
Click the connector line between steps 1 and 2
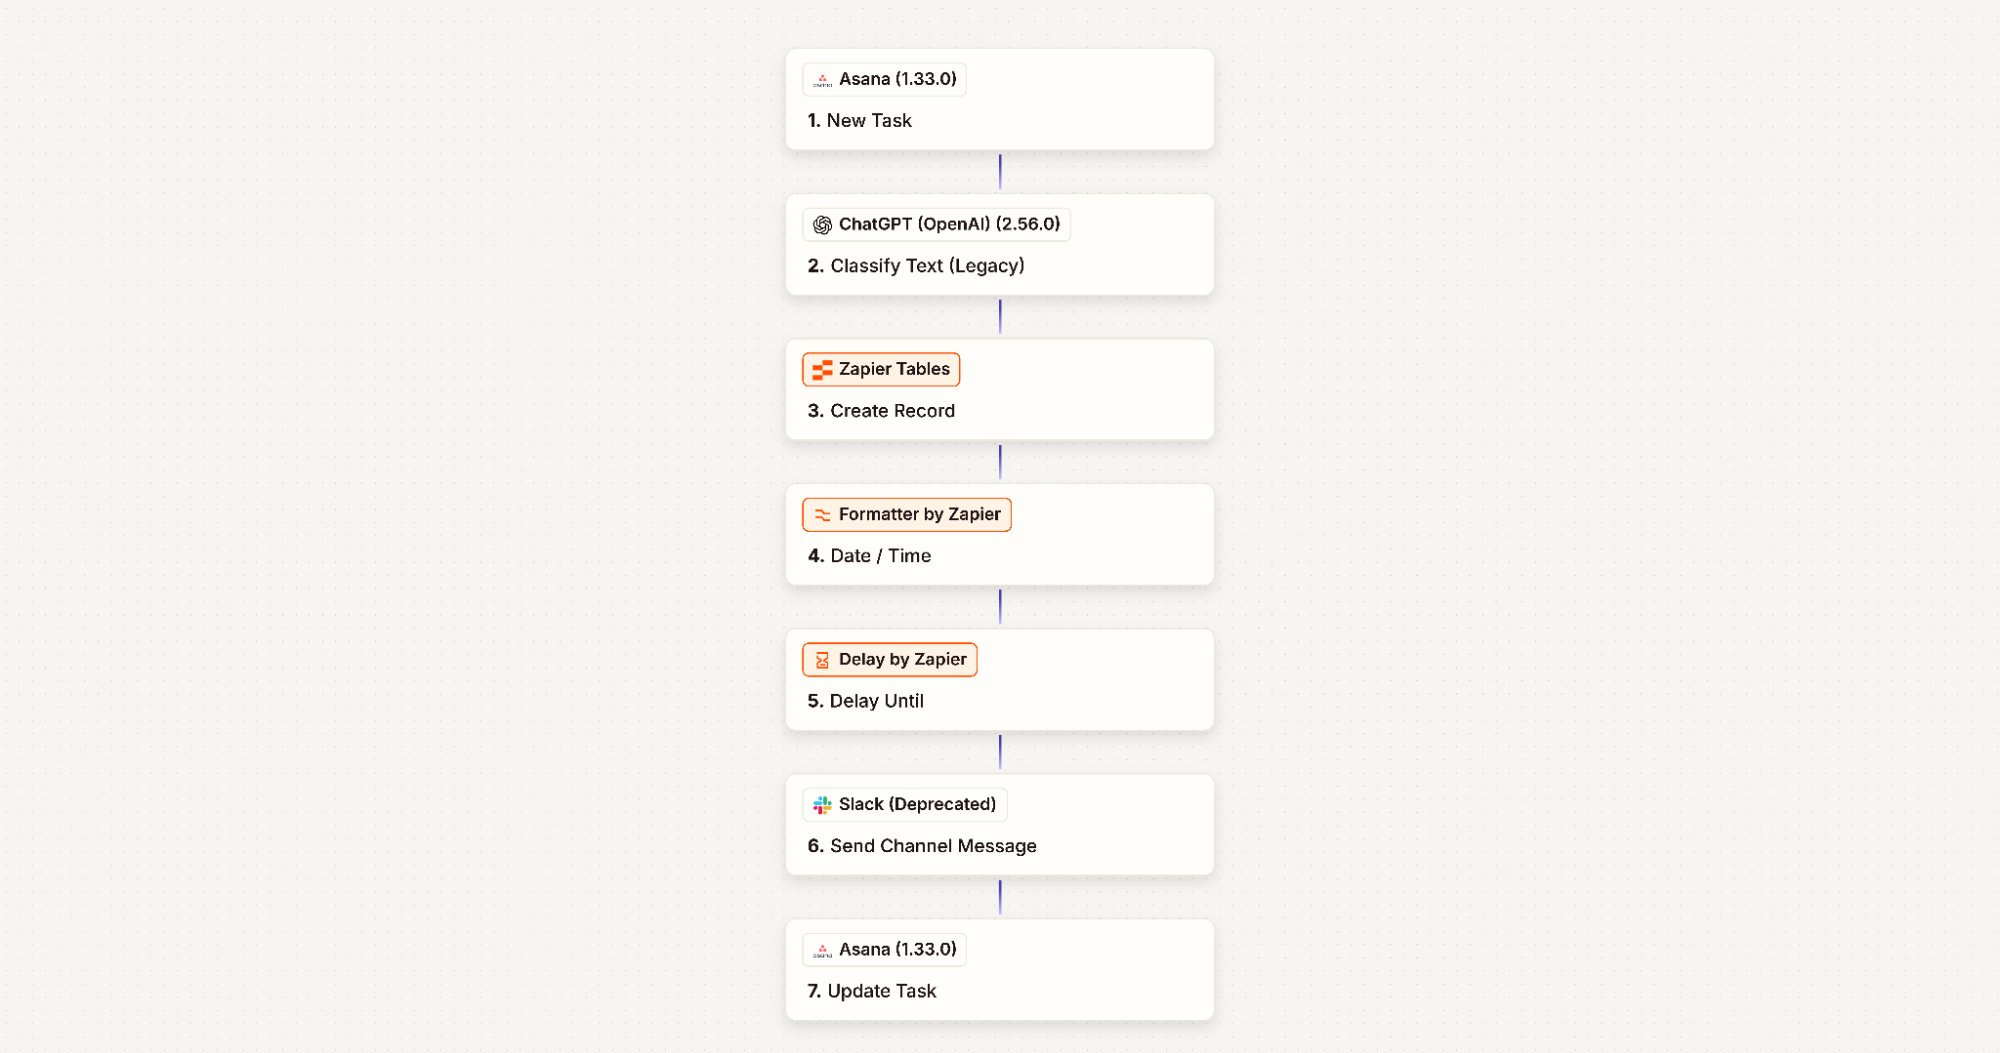(x=999, y=172)
